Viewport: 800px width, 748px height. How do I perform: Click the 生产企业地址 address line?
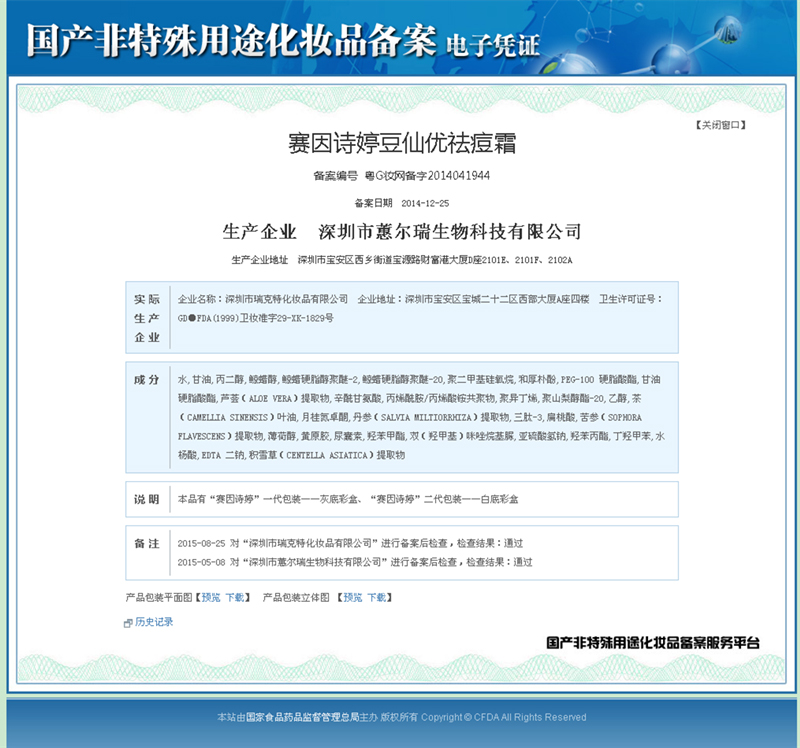pyautogui.click(x=402, y=260)
